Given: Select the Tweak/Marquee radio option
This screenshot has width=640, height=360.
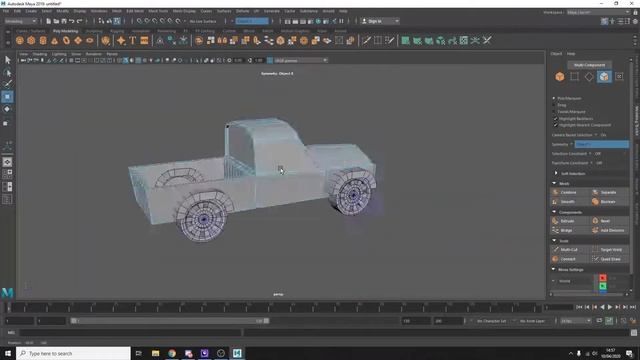Looking at the screenshot, I should click(554, 111).
